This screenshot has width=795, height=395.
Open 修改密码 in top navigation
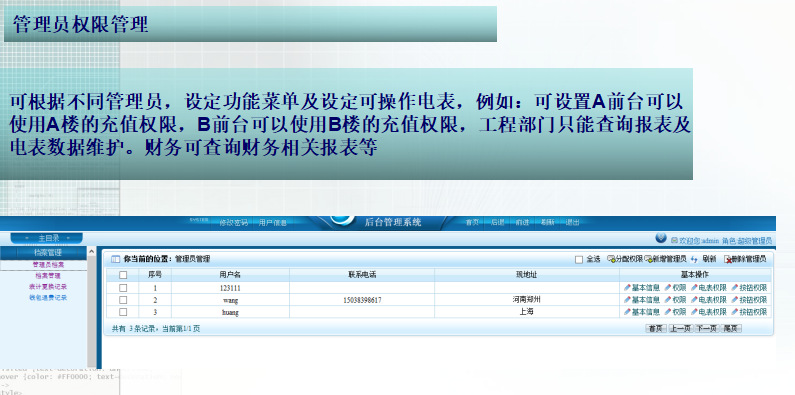233,223
